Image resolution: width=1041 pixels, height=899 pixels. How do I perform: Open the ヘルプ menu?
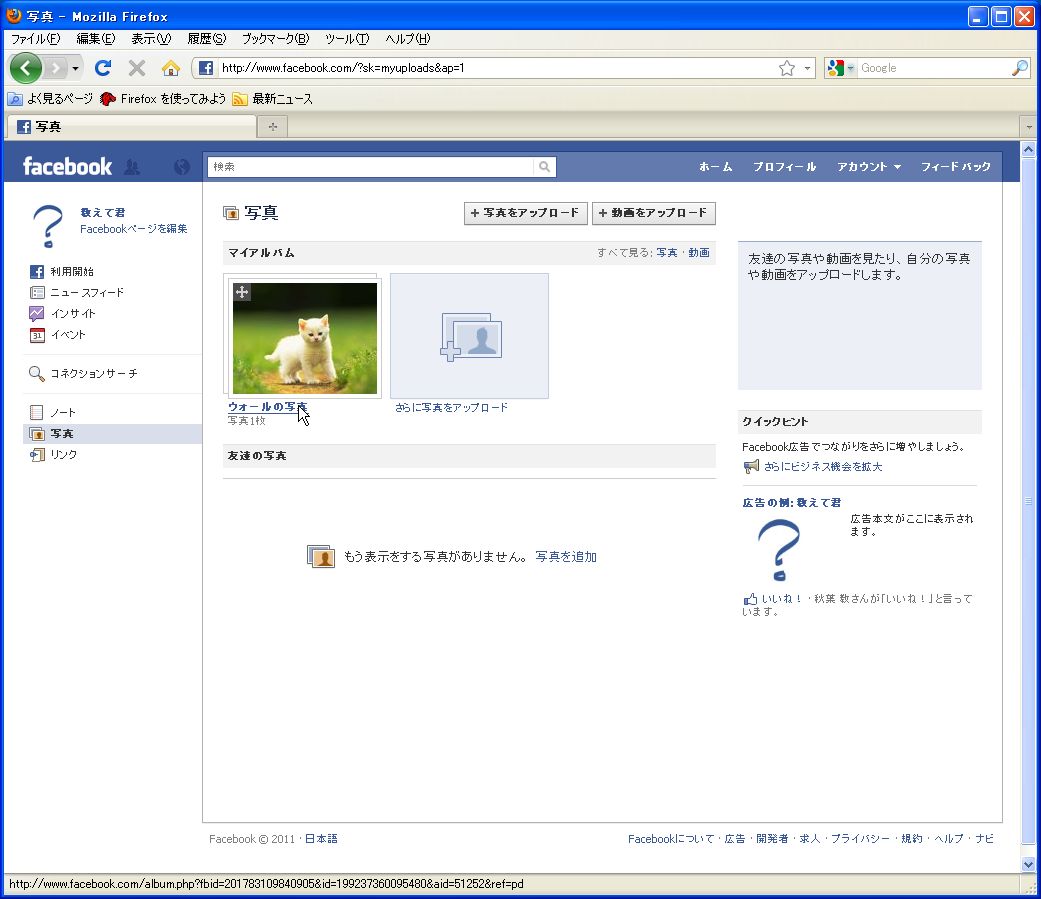tap(408, 39)
